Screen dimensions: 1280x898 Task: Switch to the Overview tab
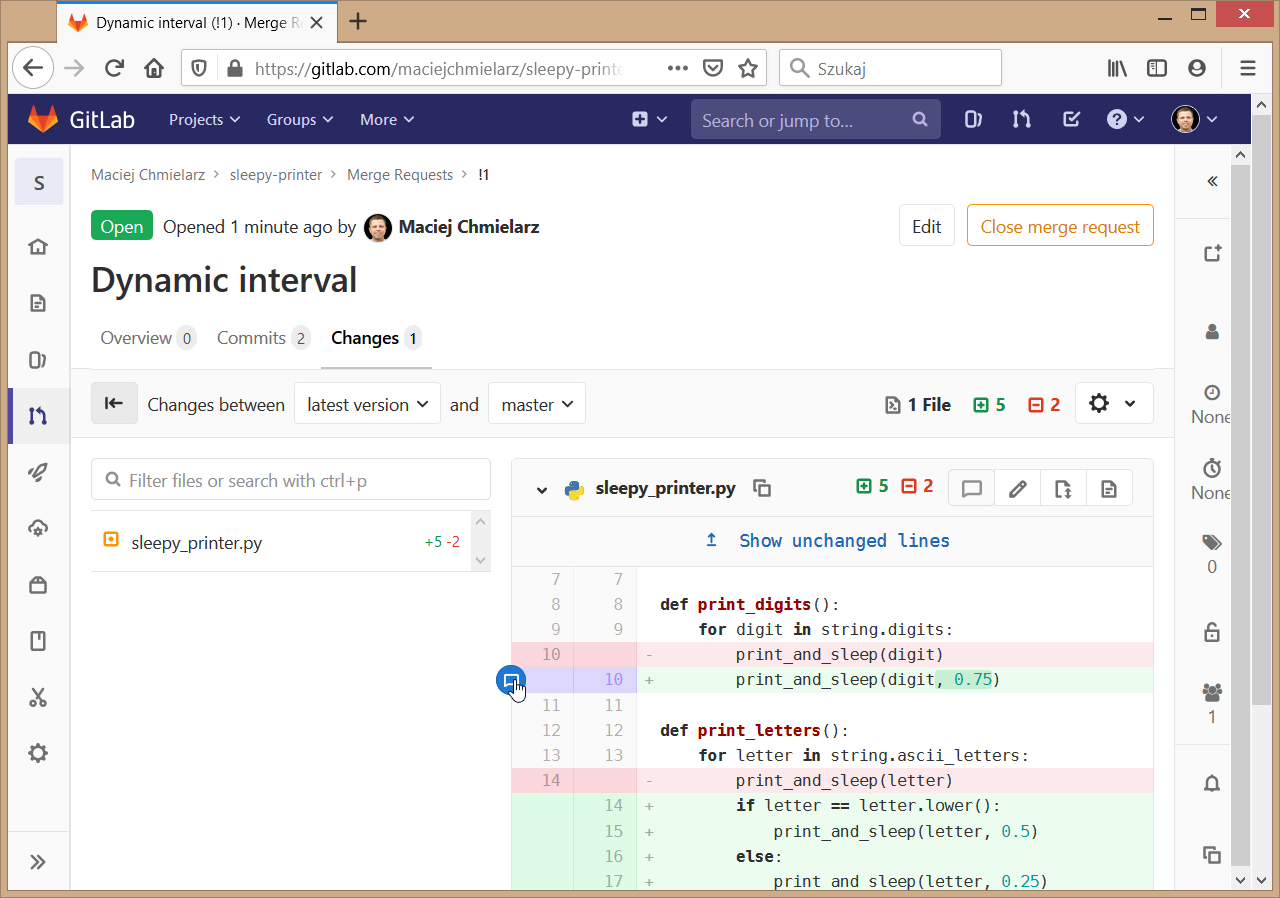pyautogui.click(x=136, y=338)
